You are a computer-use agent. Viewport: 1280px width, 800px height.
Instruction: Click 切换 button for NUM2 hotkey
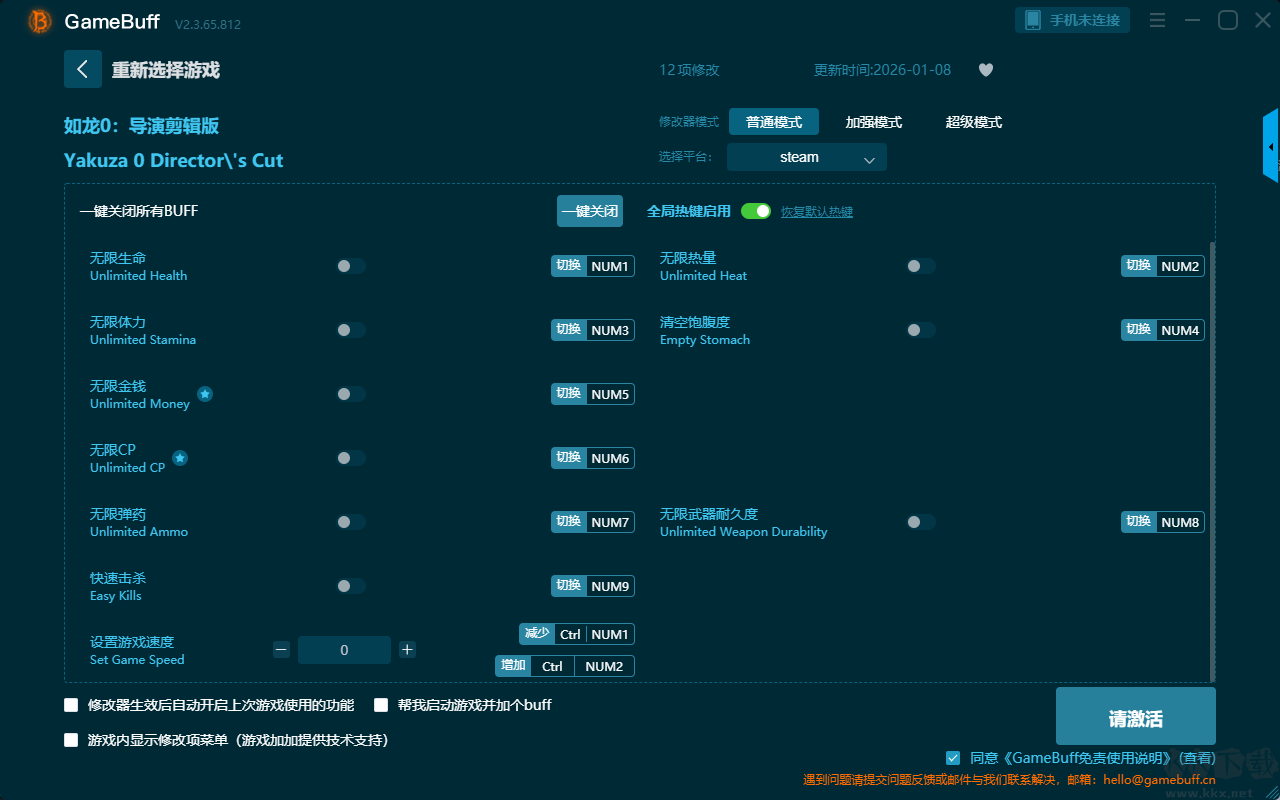pyautogui.click(x=1139, y=266)
